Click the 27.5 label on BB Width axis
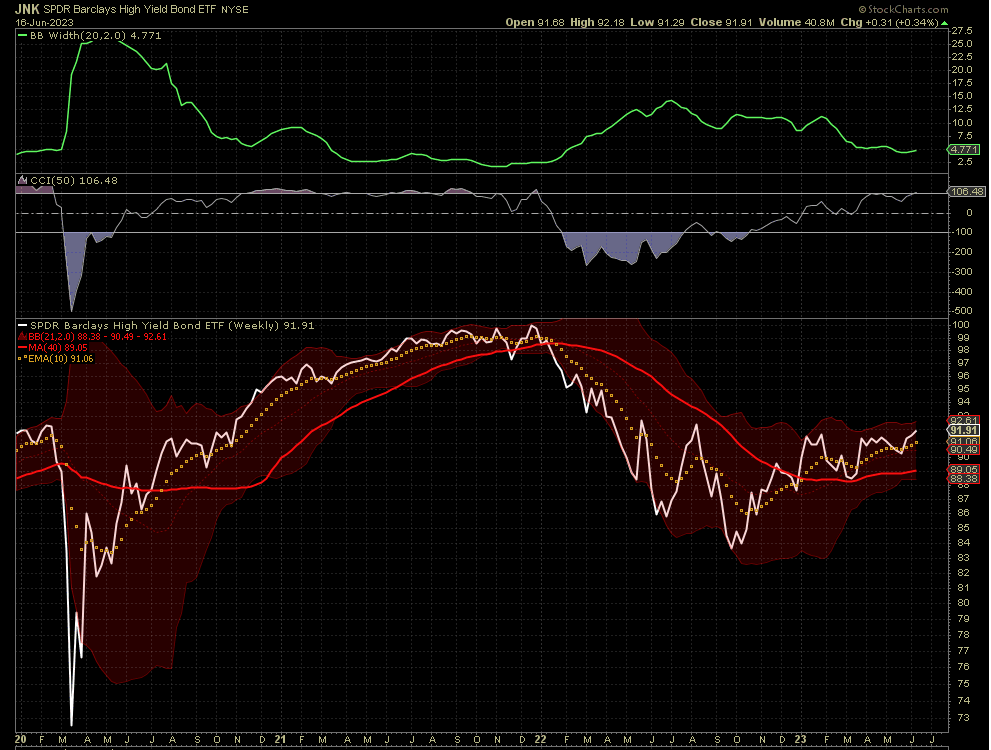Screen dimensions: 991x750 point(962,31)
